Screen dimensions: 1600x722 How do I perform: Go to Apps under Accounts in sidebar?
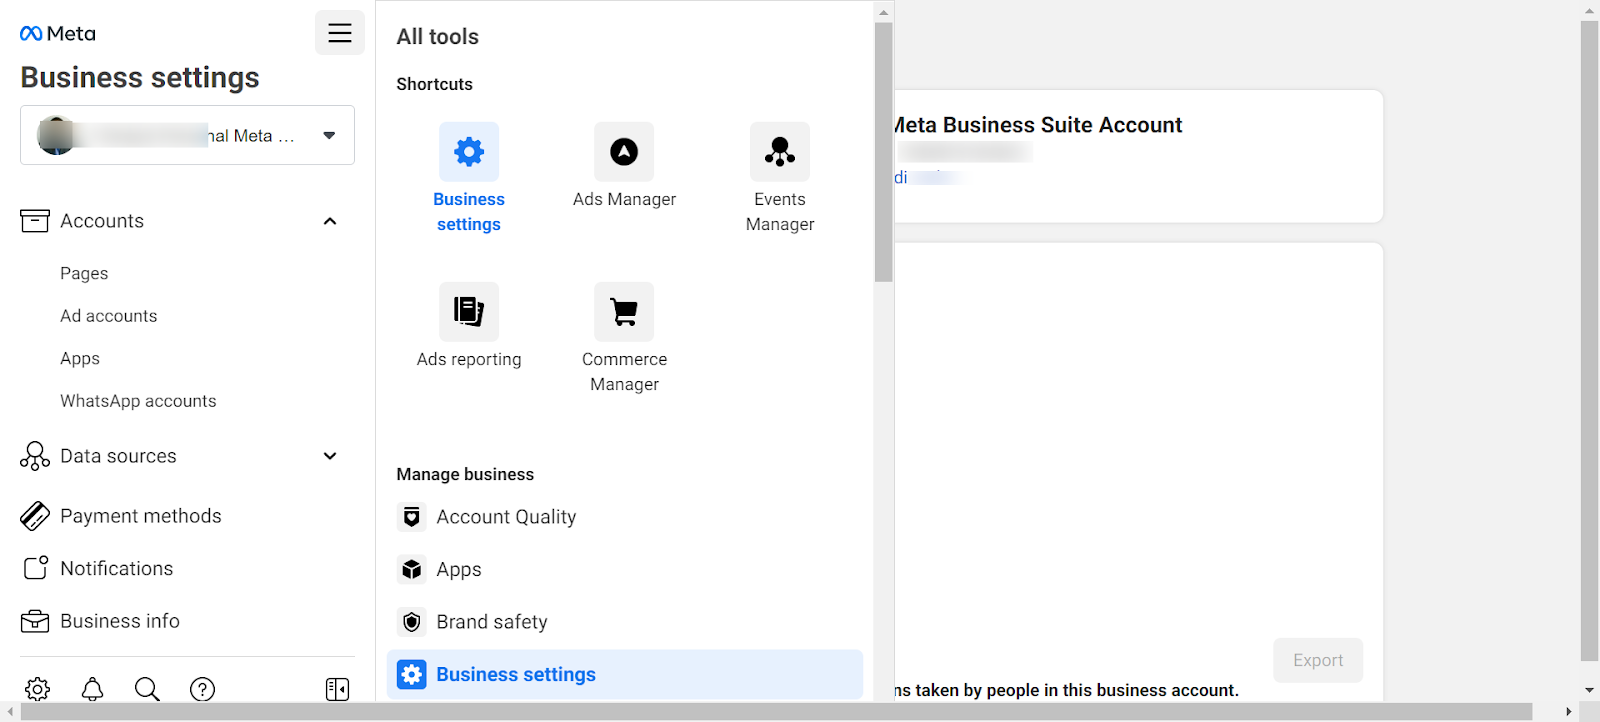click(80, 358)
